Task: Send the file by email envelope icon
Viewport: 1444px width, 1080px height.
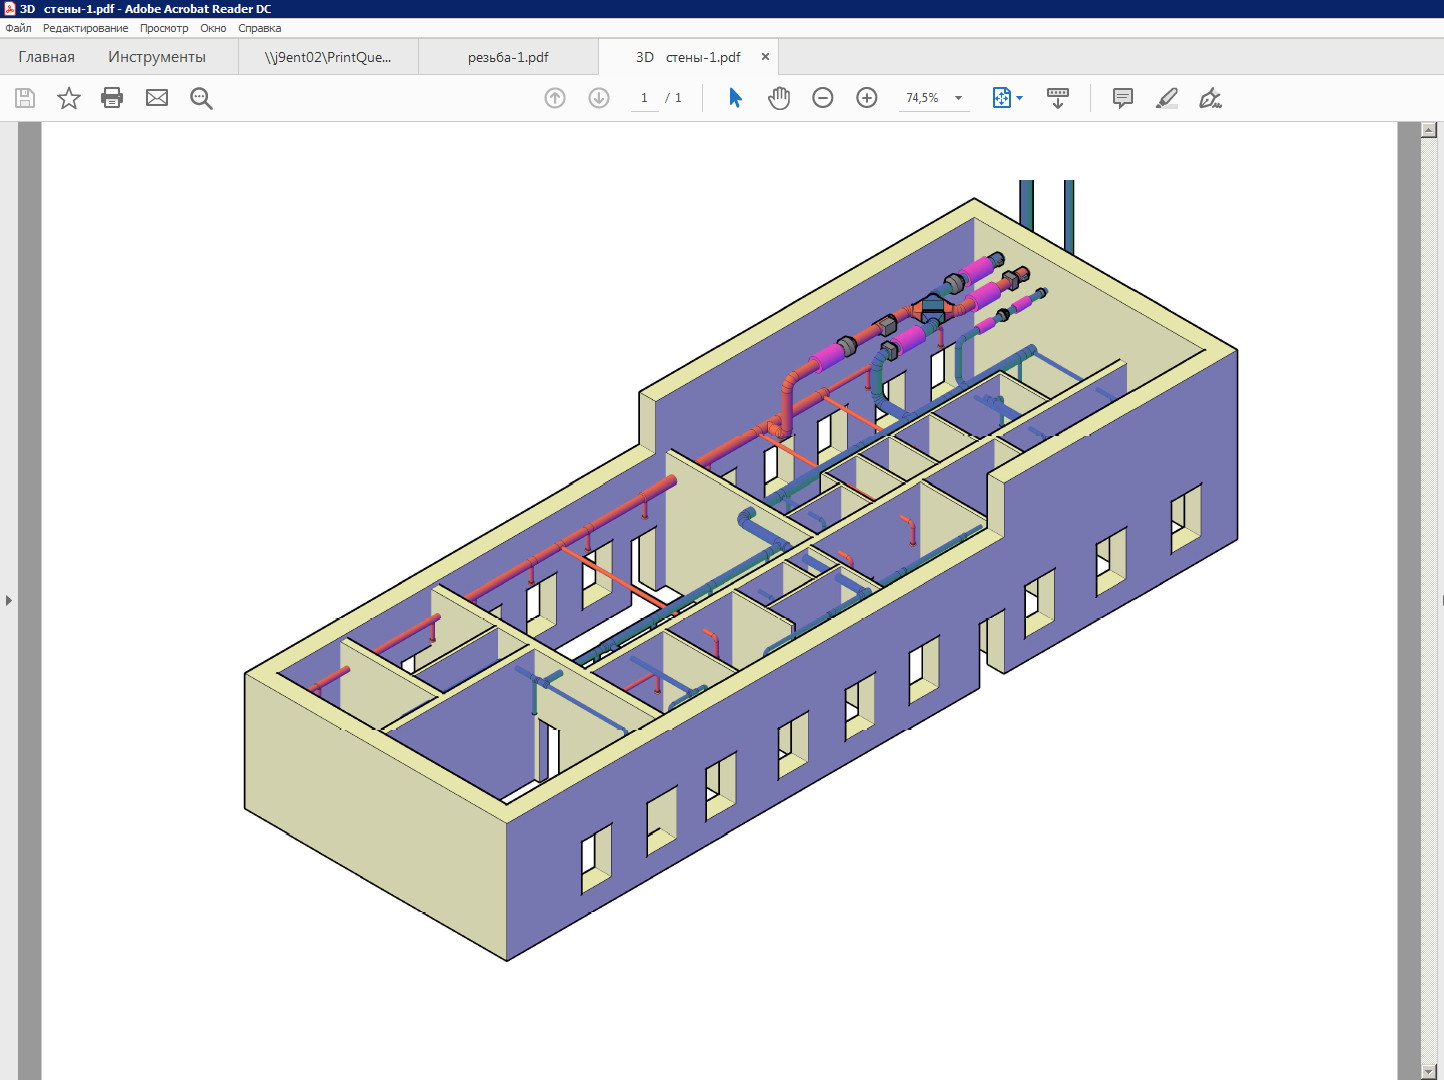Action: (157, 98)
